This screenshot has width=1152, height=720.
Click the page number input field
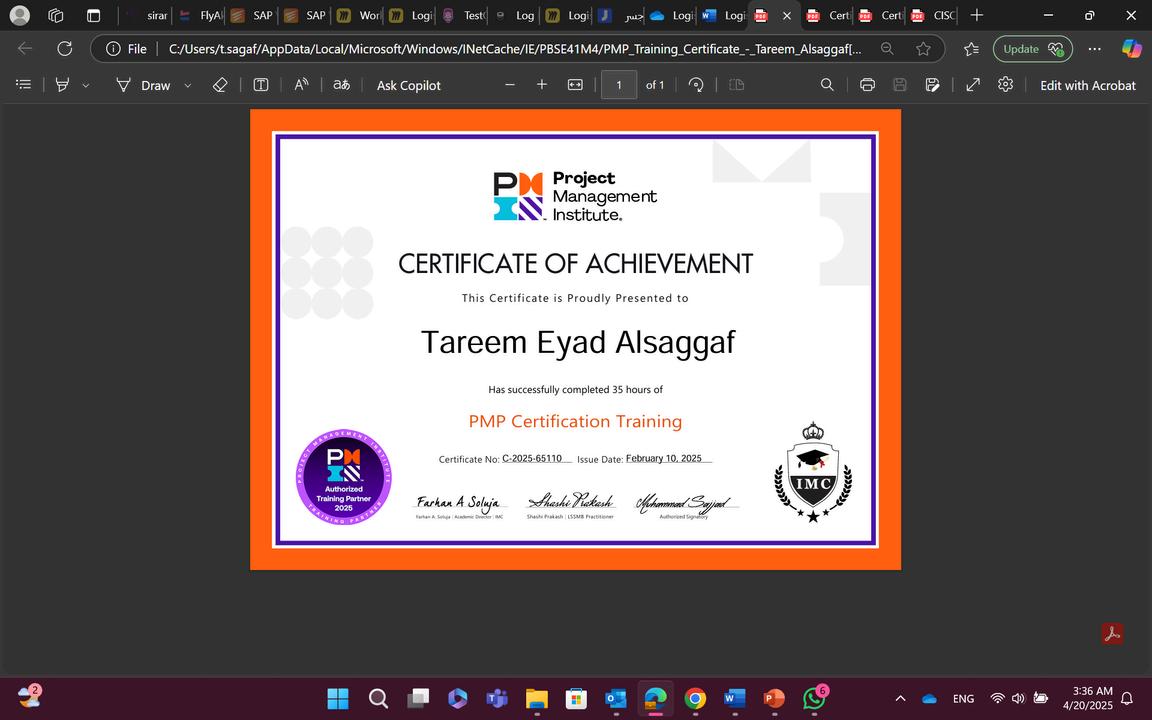(619, 85)
